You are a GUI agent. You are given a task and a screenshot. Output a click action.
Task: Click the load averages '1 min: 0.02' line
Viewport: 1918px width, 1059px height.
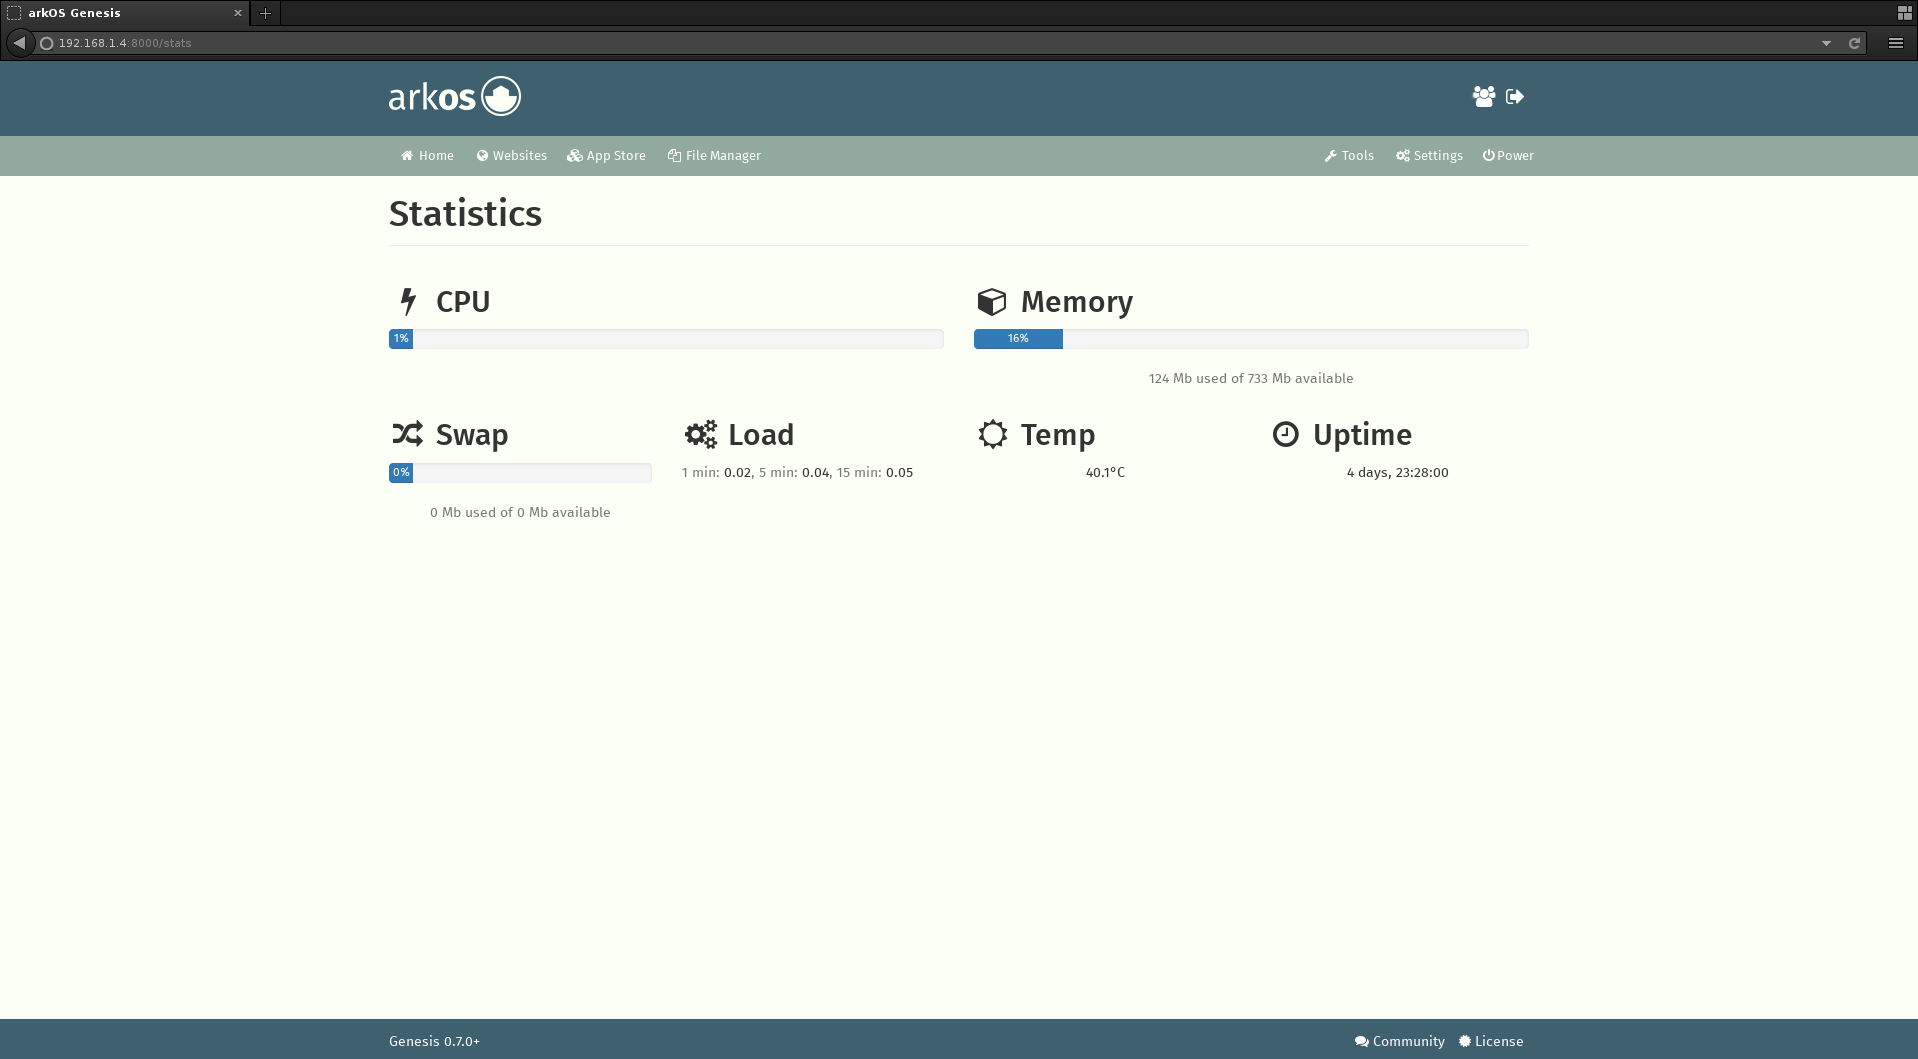coord(797,473)
